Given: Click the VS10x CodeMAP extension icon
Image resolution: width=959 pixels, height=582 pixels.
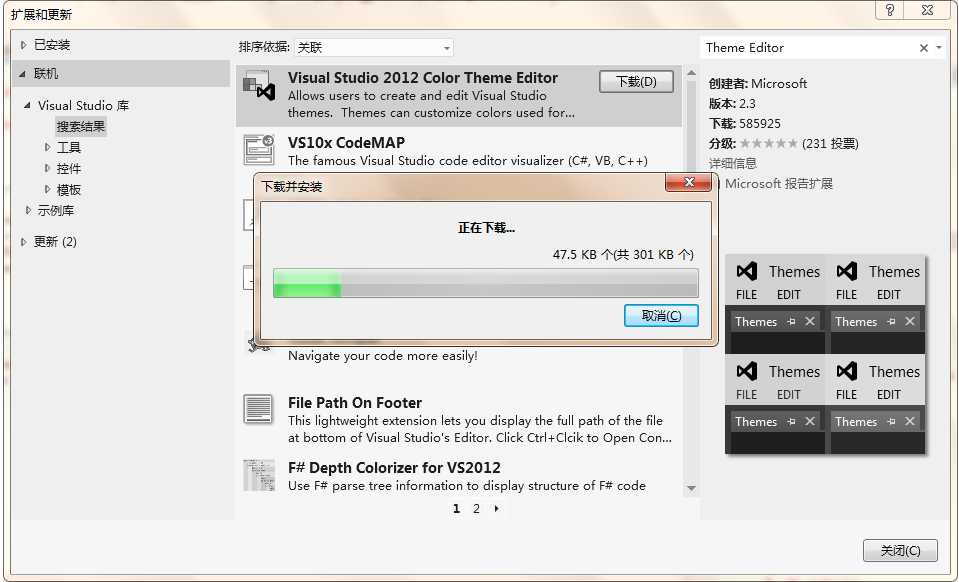Looking at the screenshot, I should pyautogui.click(x=259, y=150).
